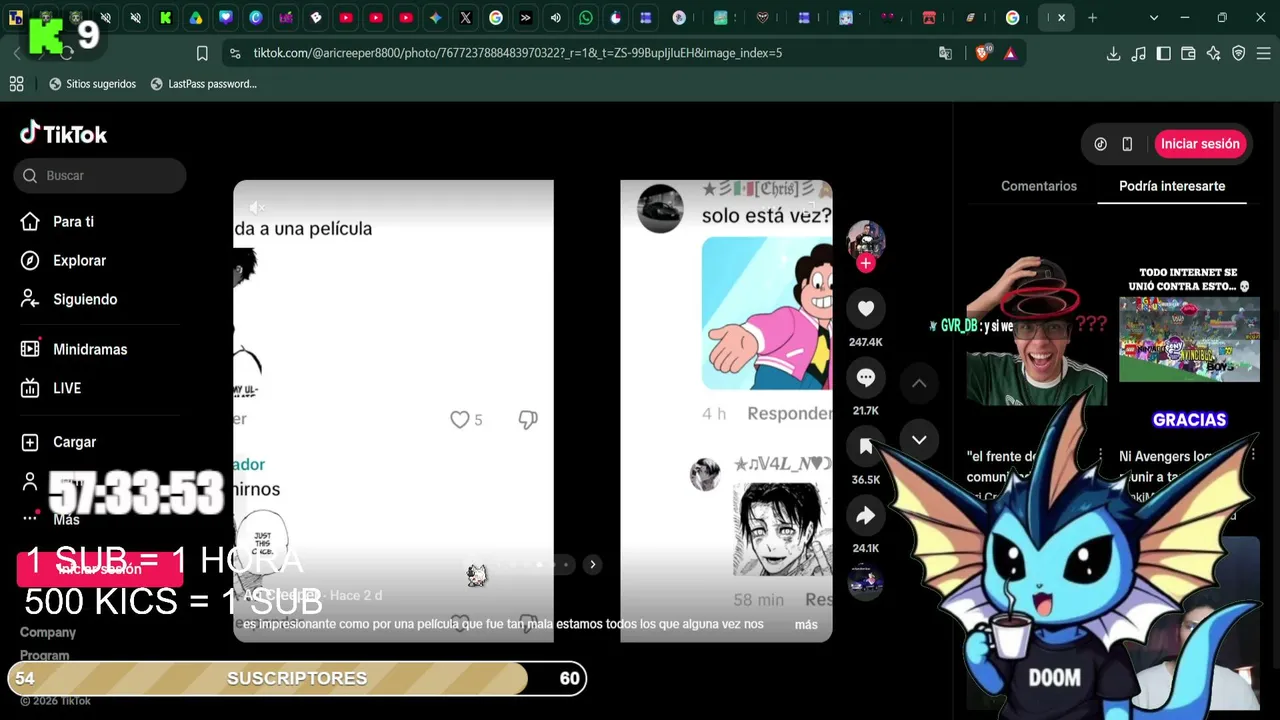
Task: Close the active TikTok tab
Action: click(x=1061, y=17)
